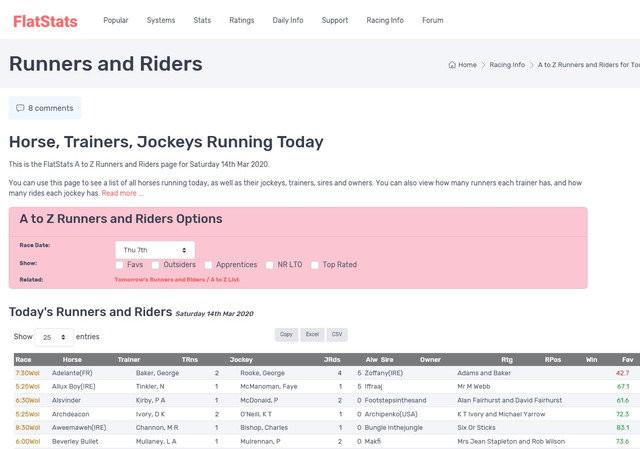
Task: Click owner Adams and Baker
Action: [484, 373]
